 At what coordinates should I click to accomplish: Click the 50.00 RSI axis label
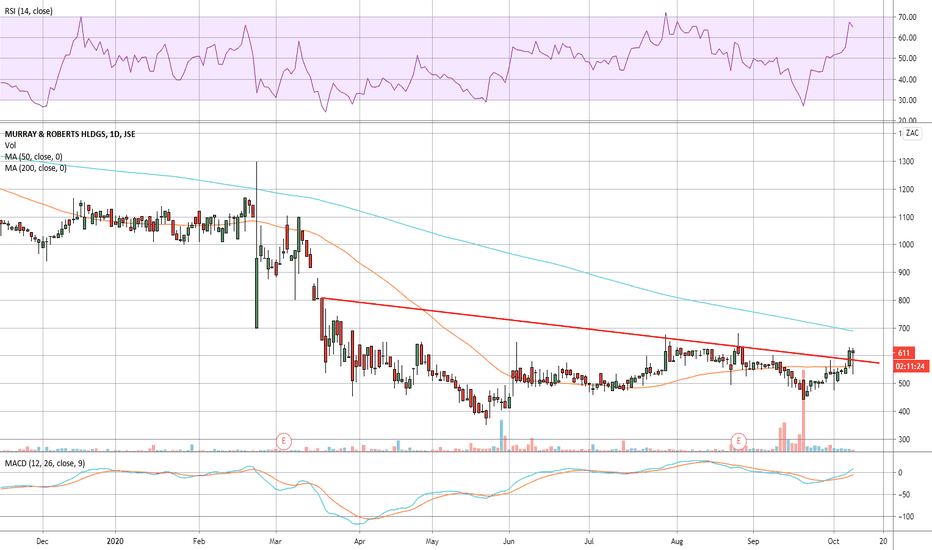(x=907, y=59)
